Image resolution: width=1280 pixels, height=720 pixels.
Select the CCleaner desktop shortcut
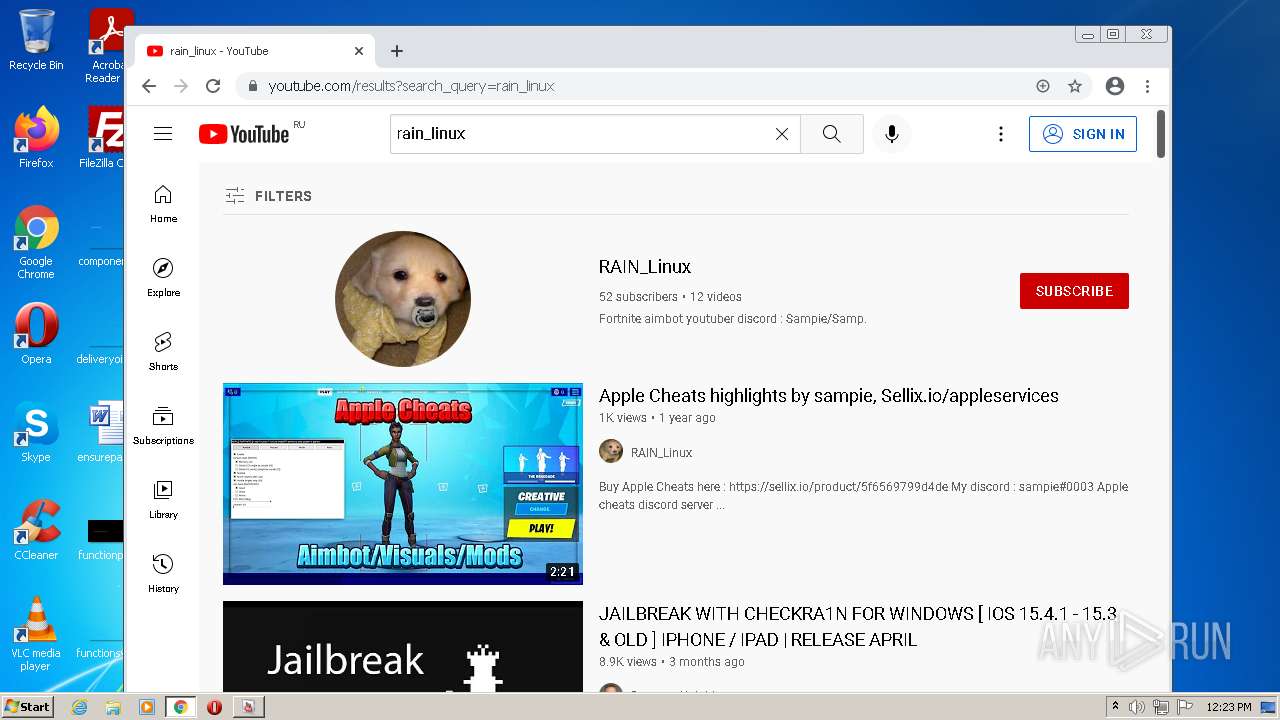click(36, 530)
